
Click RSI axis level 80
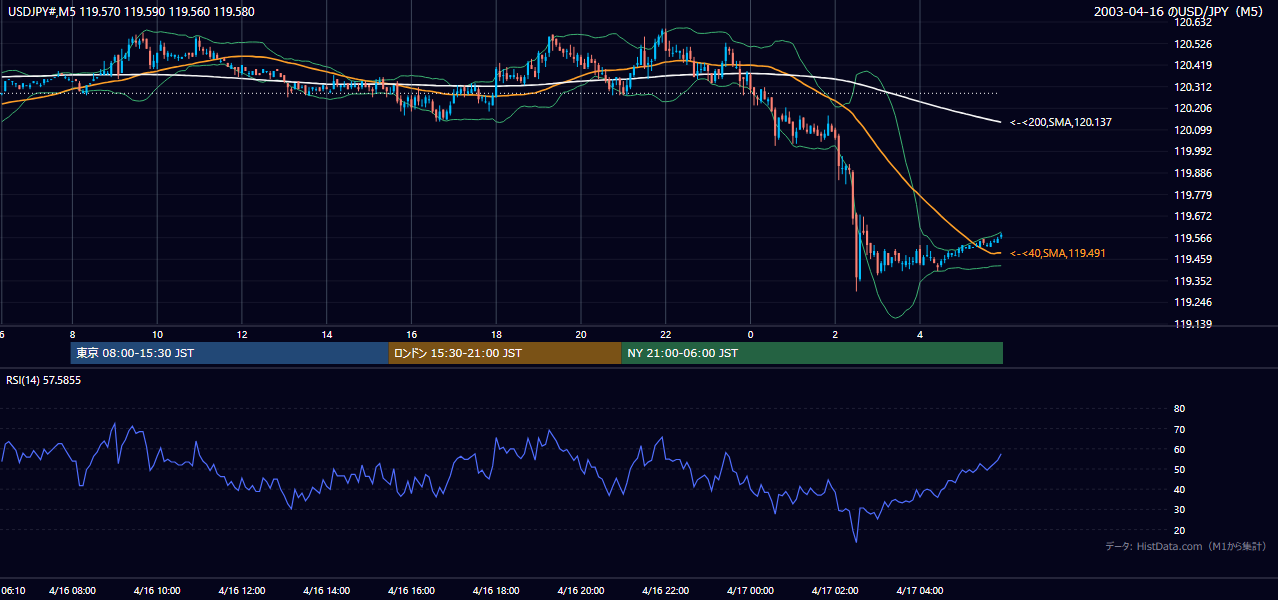[1179, 409]
